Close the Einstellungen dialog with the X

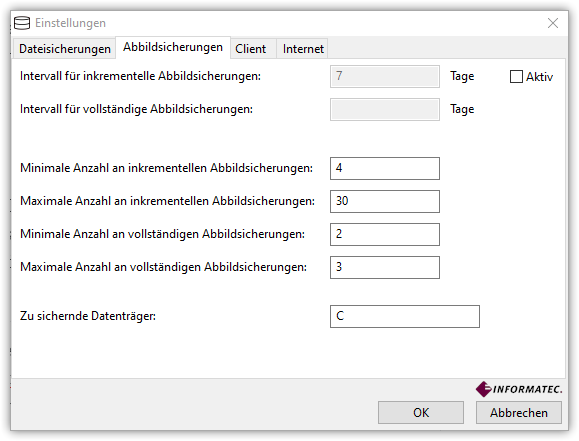pos(553,23)
